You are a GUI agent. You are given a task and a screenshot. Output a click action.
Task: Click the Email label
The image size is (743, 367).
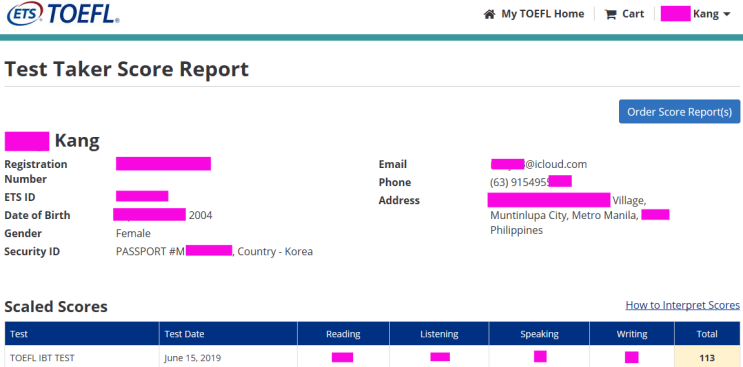tap(393, 164)
